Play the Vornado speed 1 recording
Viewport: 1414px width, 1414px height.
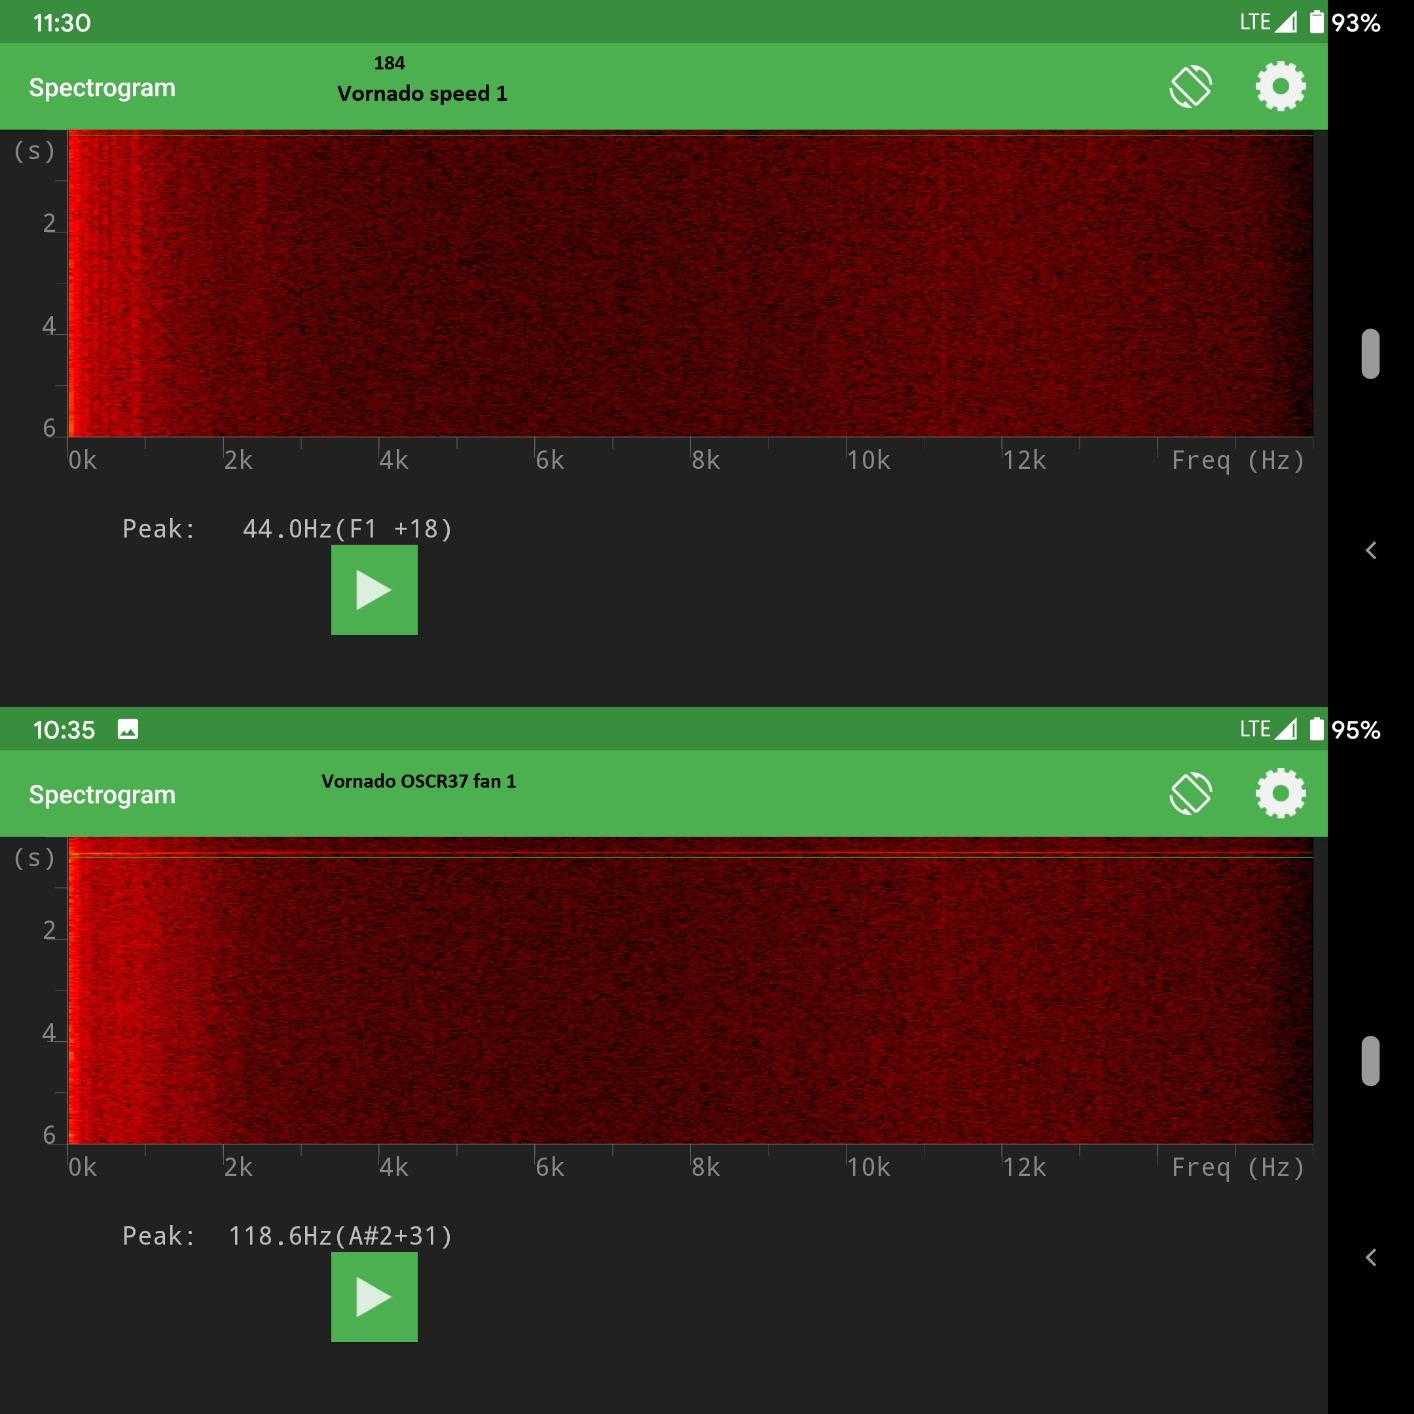374,590
